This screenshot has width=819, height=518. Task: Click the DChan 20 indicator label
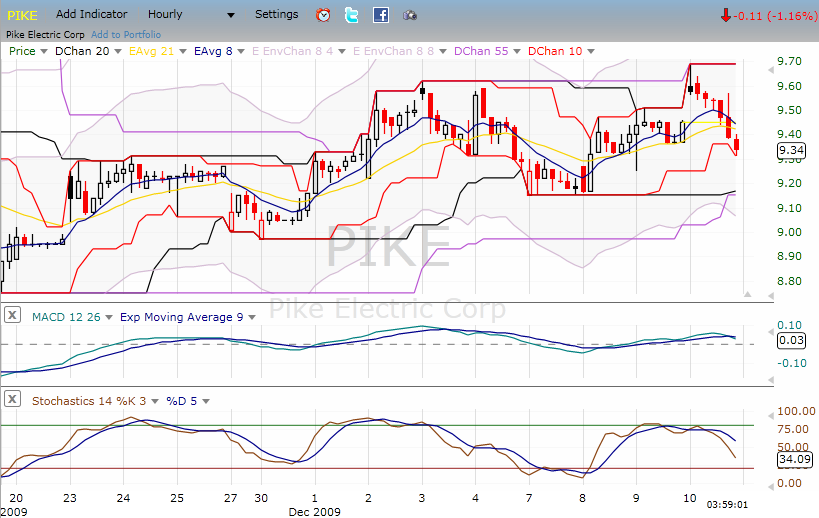[x=82, y=51]
